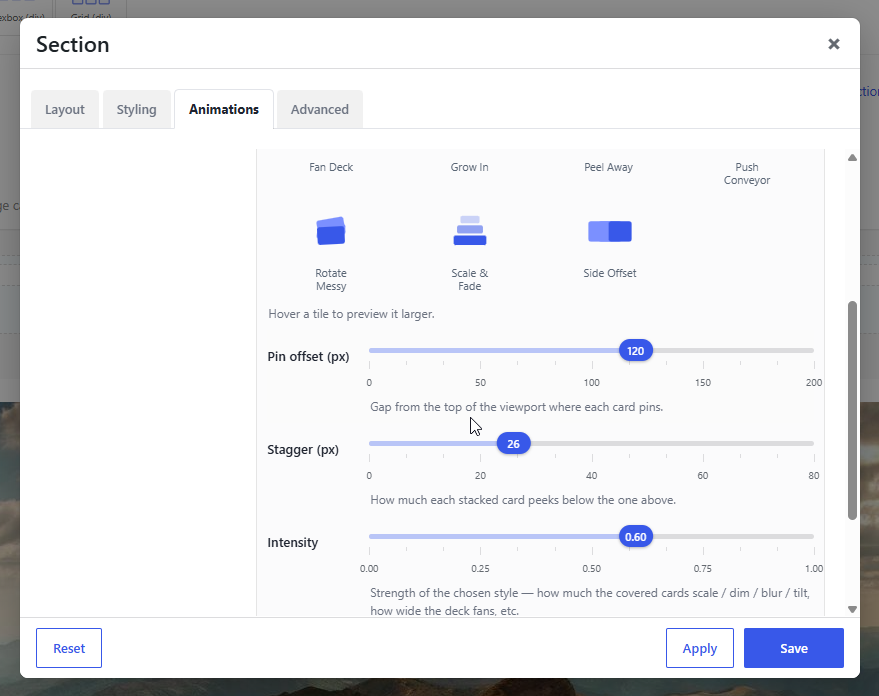Click the 40 tick label on Stagger

pos(591,476)
